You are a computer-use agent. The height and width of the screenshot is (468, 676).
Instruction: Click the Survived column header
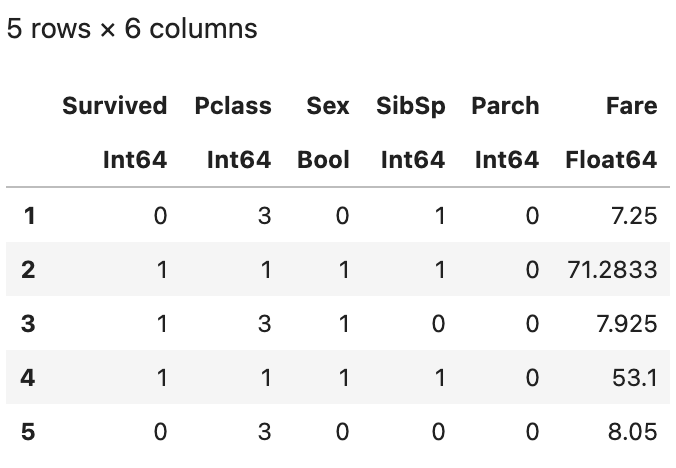coord(114,106)
